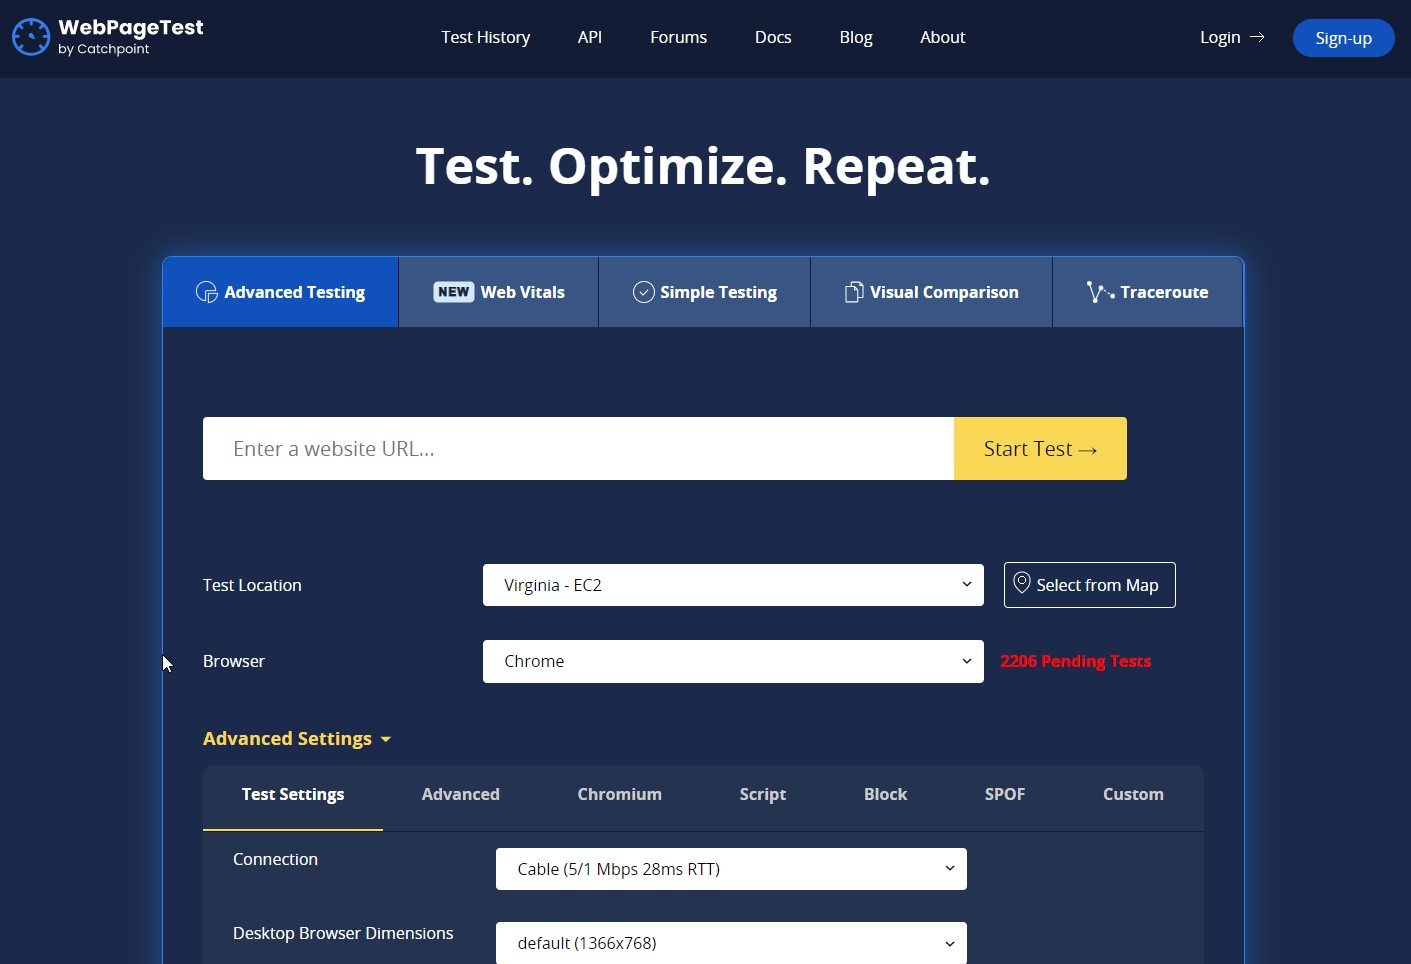
Task: Click the Sign-up button
Action: 1342,38
